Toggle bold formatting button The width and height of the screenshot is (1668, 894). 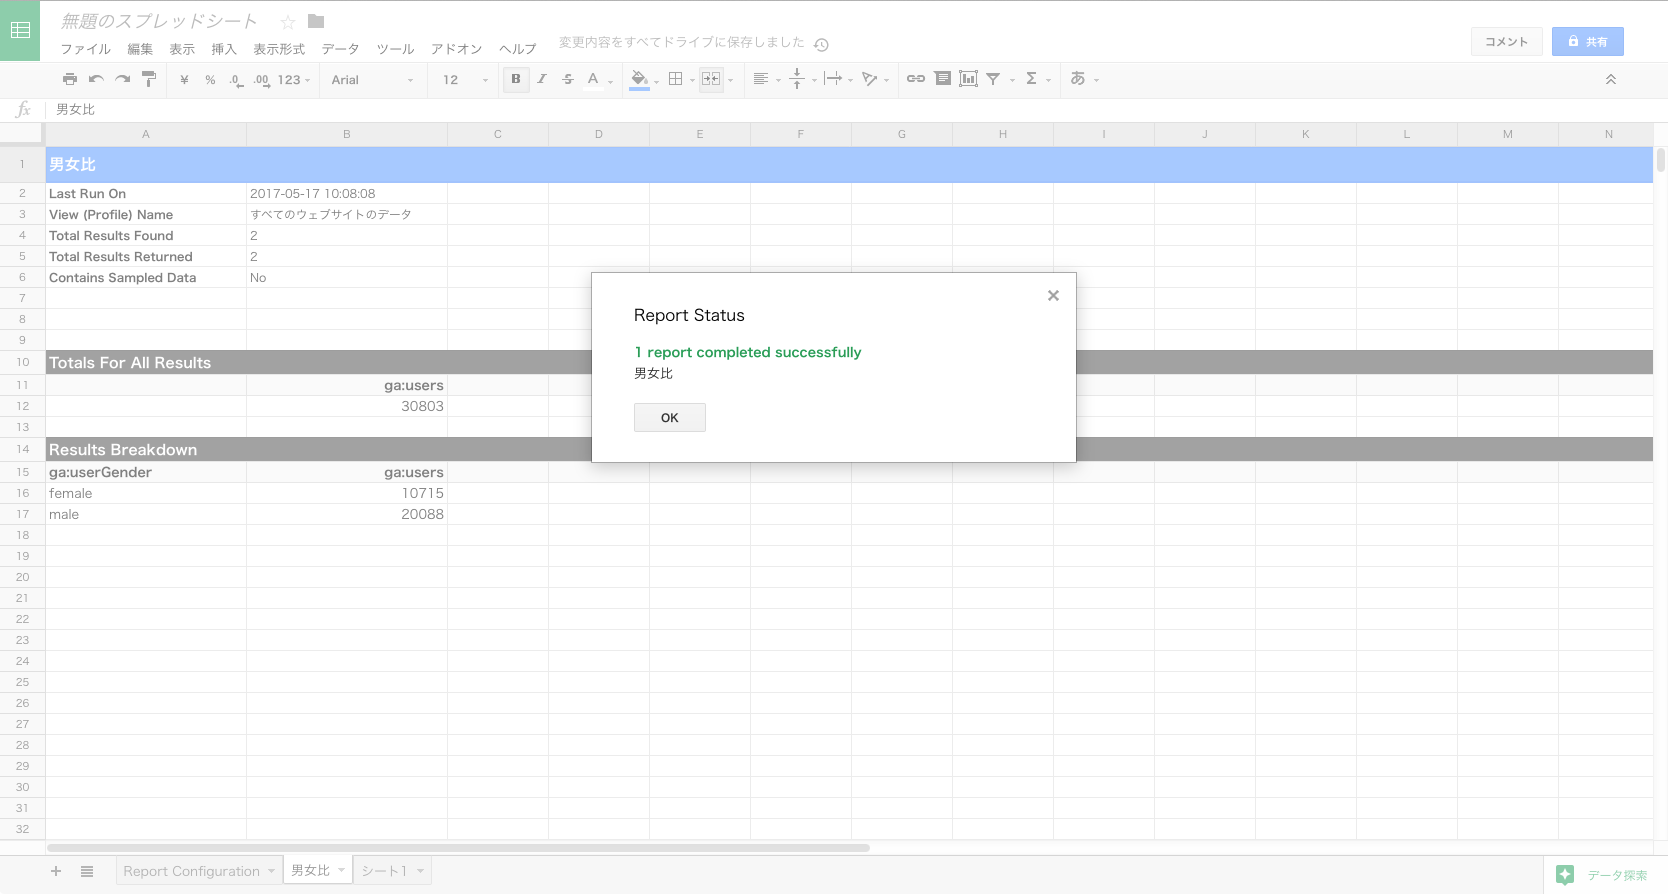tap(516, 79)
